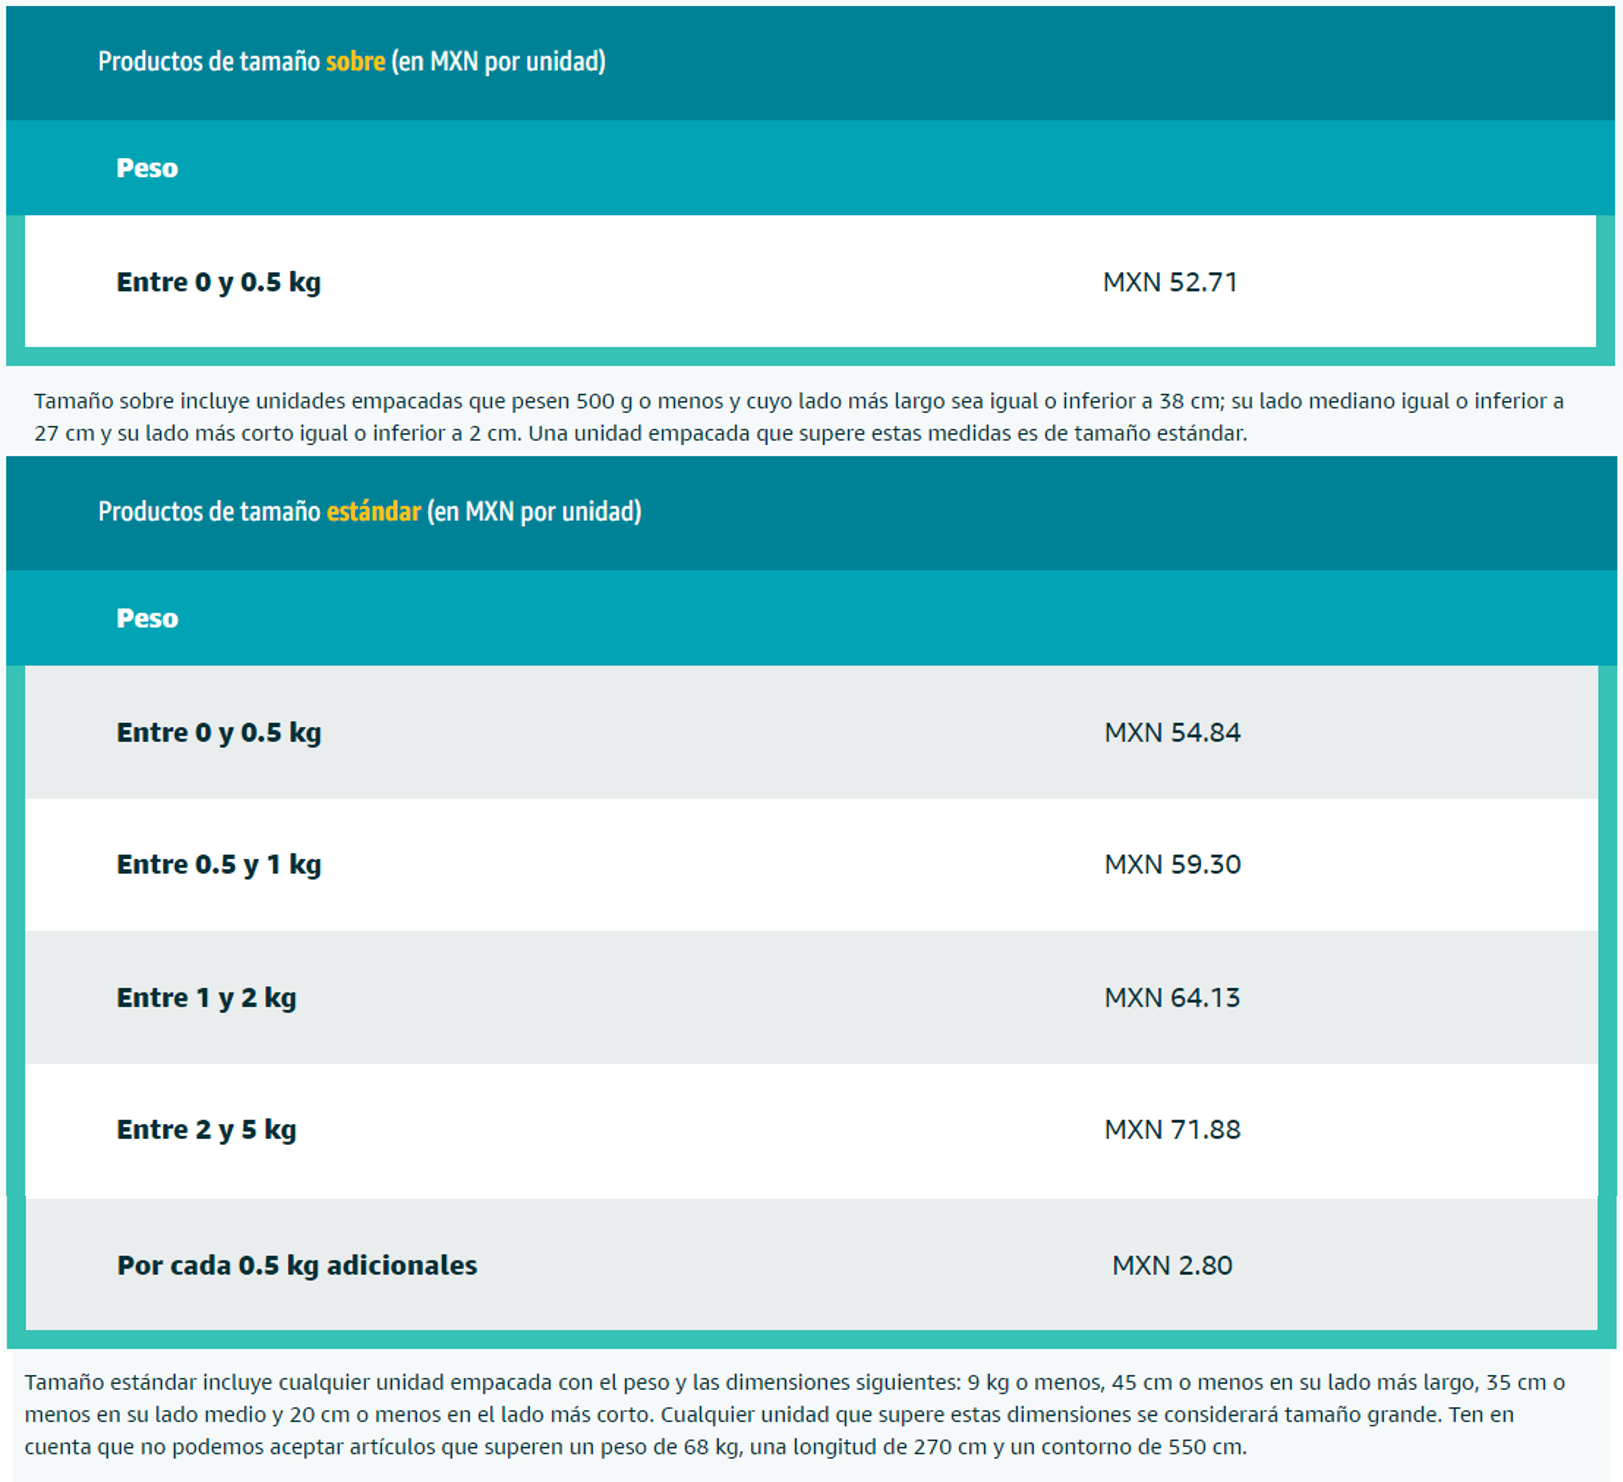This screenshot has width=1623, height=1482.
Task: Click the MXN 59.30 price
Action: pos(1171,864)
